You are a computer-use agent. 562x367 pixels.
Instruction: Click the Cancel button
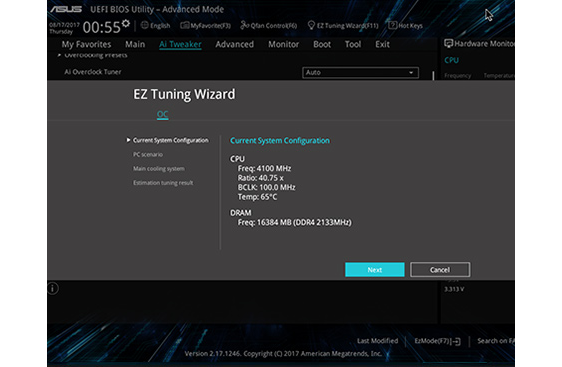[440, 270]
